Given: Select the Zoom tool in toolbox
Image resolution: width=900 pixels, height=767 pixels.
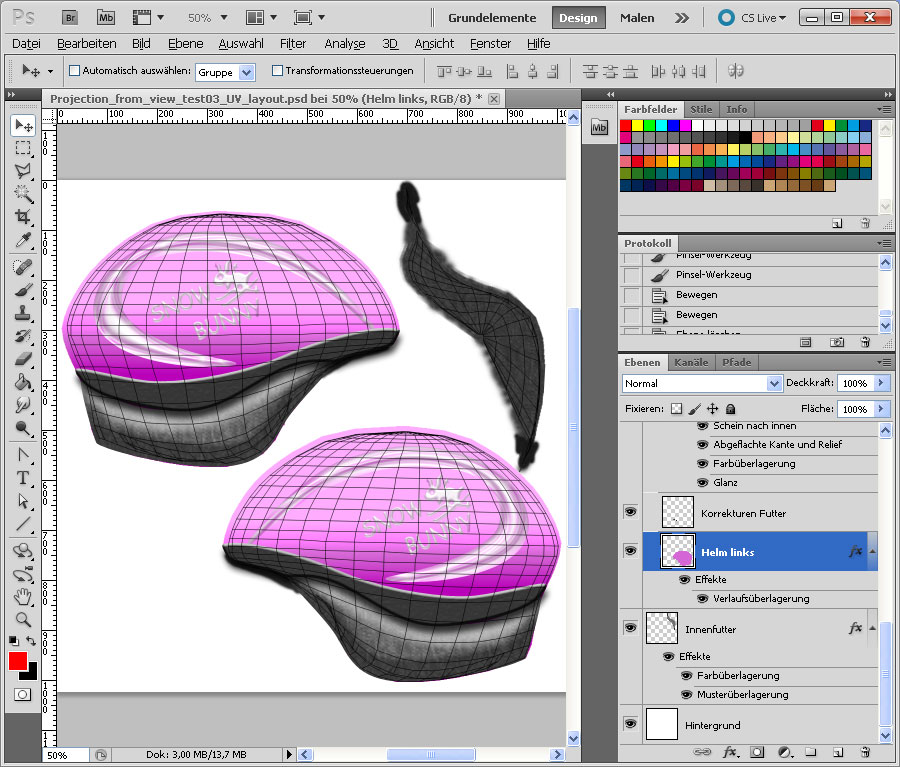Looking at the screenshot, I should (23, 620).
